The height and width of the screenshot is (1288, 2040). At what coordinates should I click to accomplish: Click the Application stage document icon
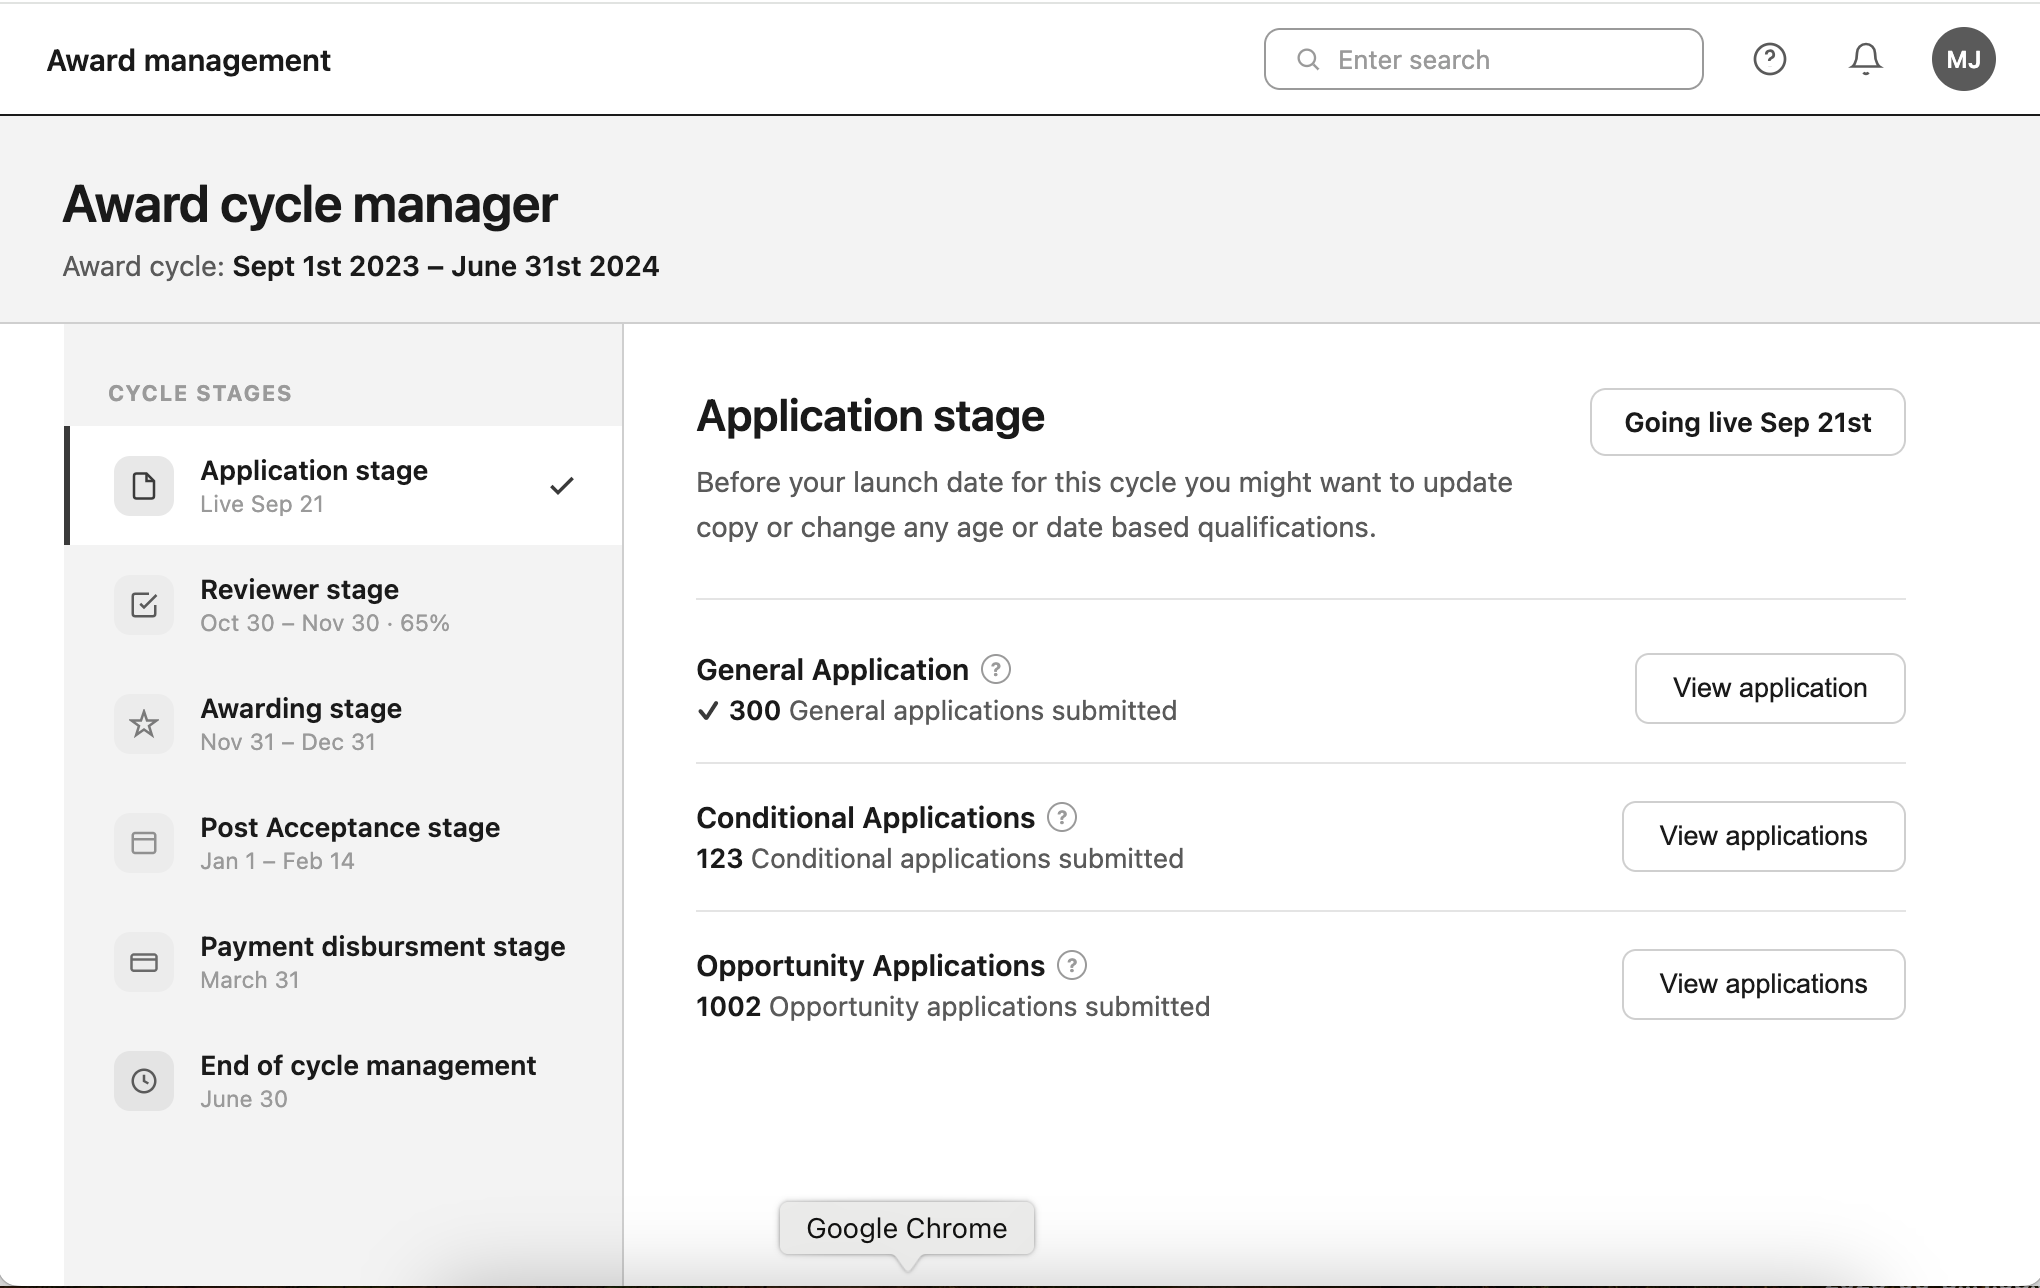click(x=144, y=486)
